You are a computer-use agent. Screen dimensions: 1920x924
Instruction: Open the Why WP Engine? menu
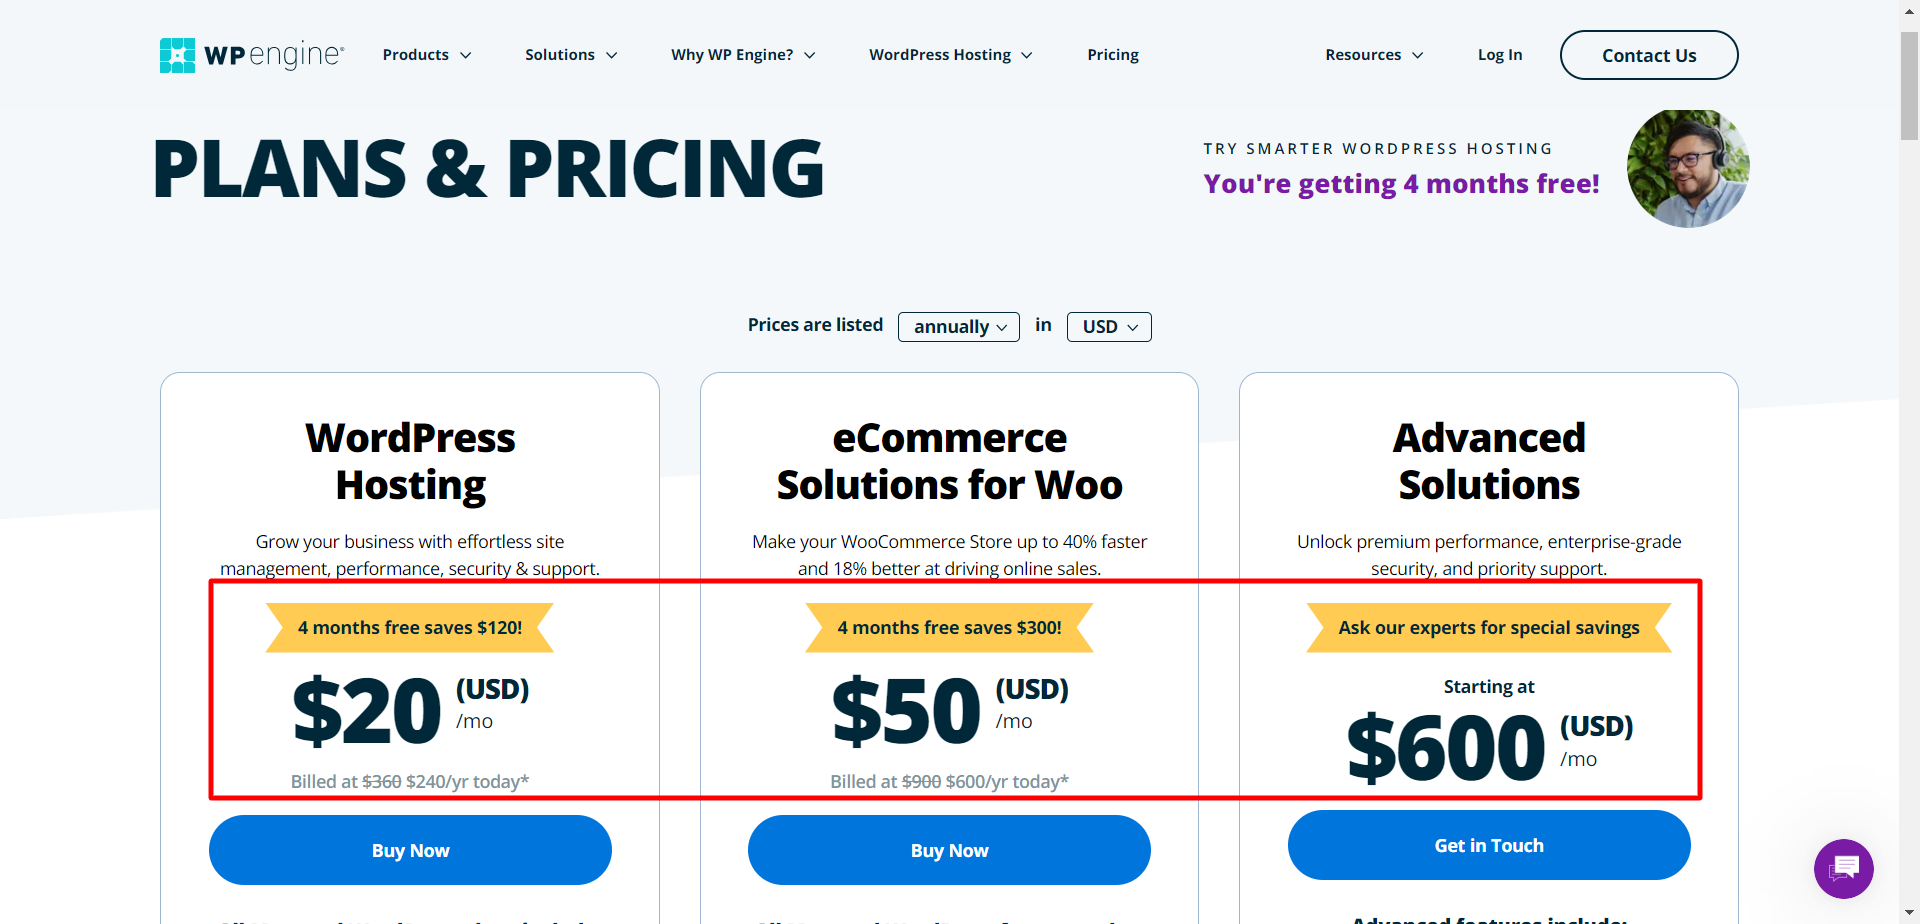743,55
